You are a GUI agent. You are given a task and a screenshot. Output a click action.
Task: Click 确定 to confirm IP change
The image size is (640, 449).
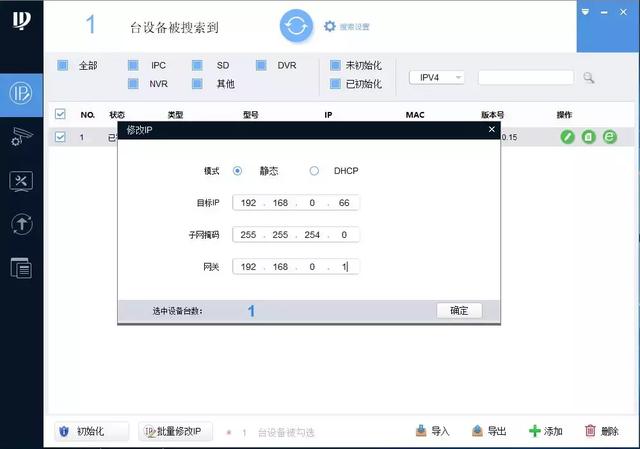click(459, 311)
